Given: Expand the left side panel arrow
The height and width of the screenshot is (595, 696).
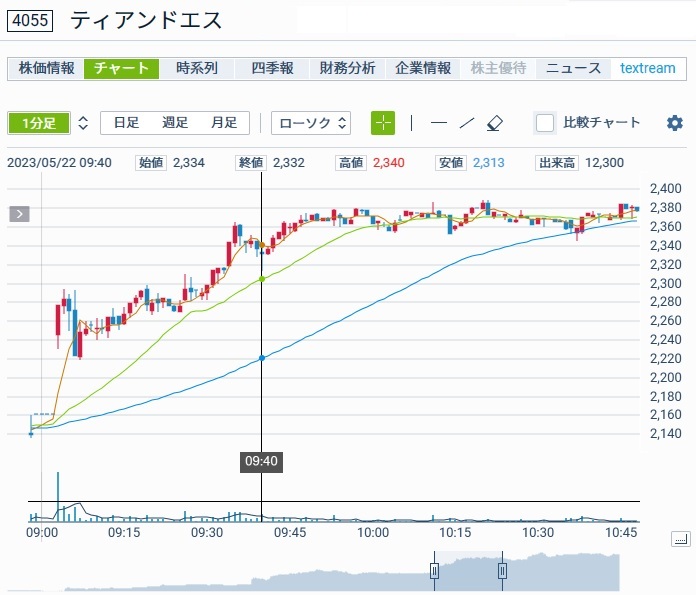Looking at the screenshot, I should [x=20, y=213].
